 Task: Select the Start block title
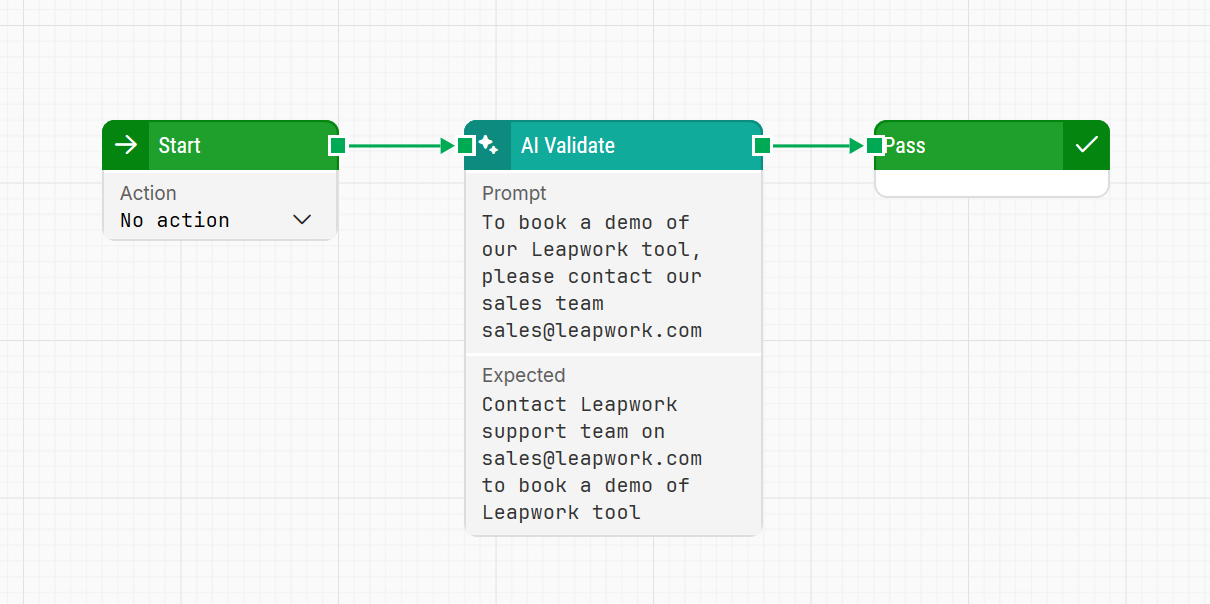180,145
